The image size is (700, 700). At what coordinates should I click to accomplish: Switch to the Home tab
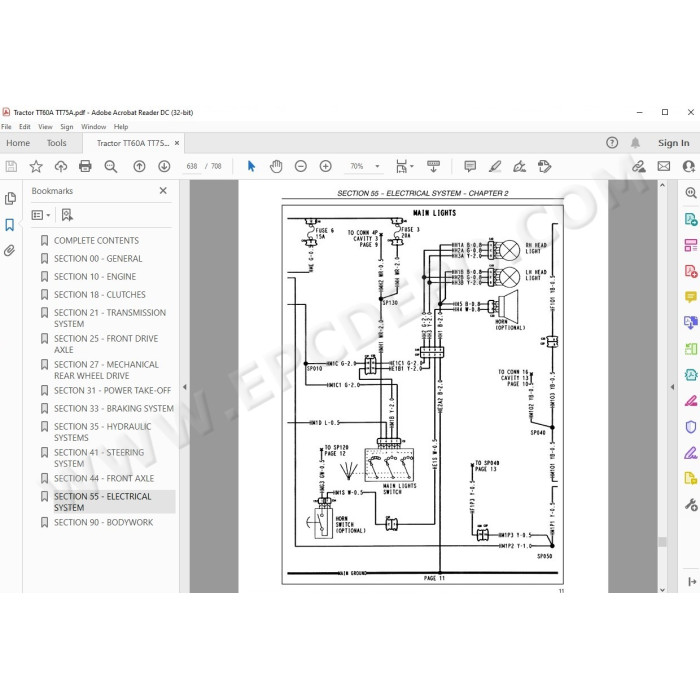(x=18, y=143)
